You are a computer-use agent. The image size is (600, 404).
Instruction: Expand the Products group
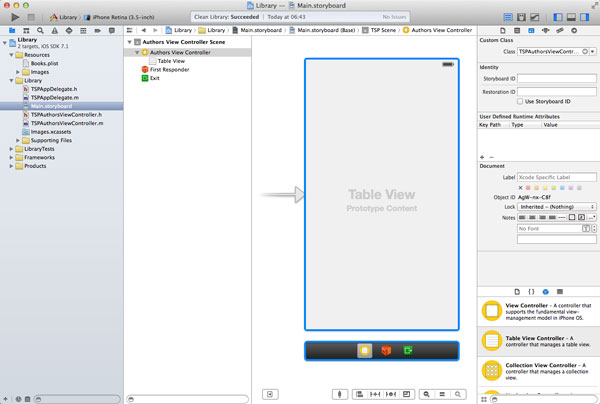11,166
